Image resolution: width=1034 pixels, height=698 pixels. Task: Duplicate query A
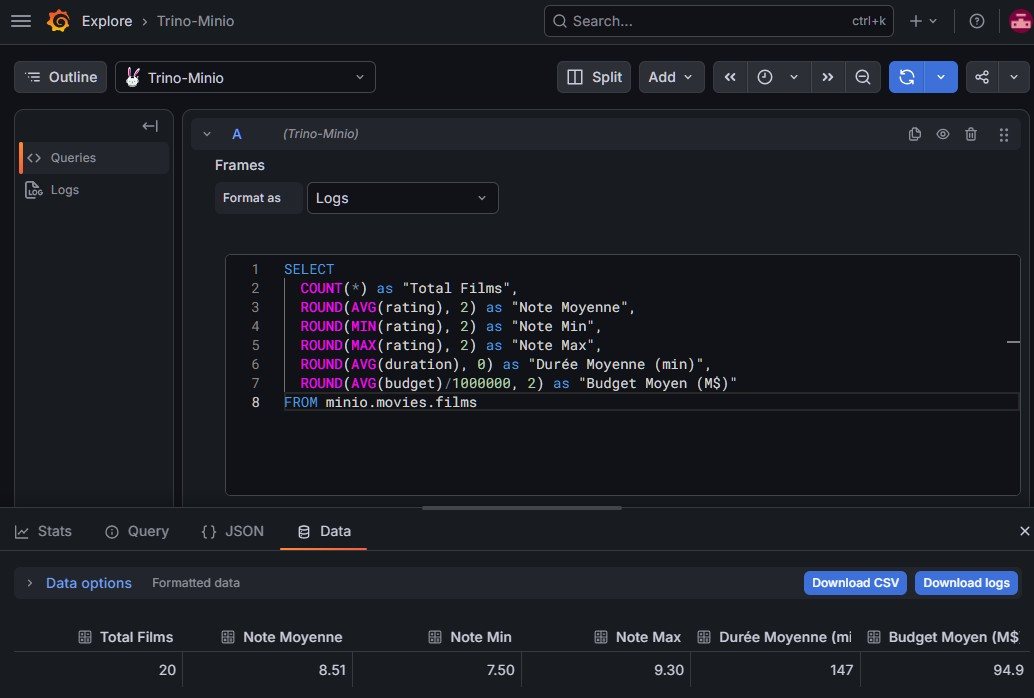tap(915, 134)
